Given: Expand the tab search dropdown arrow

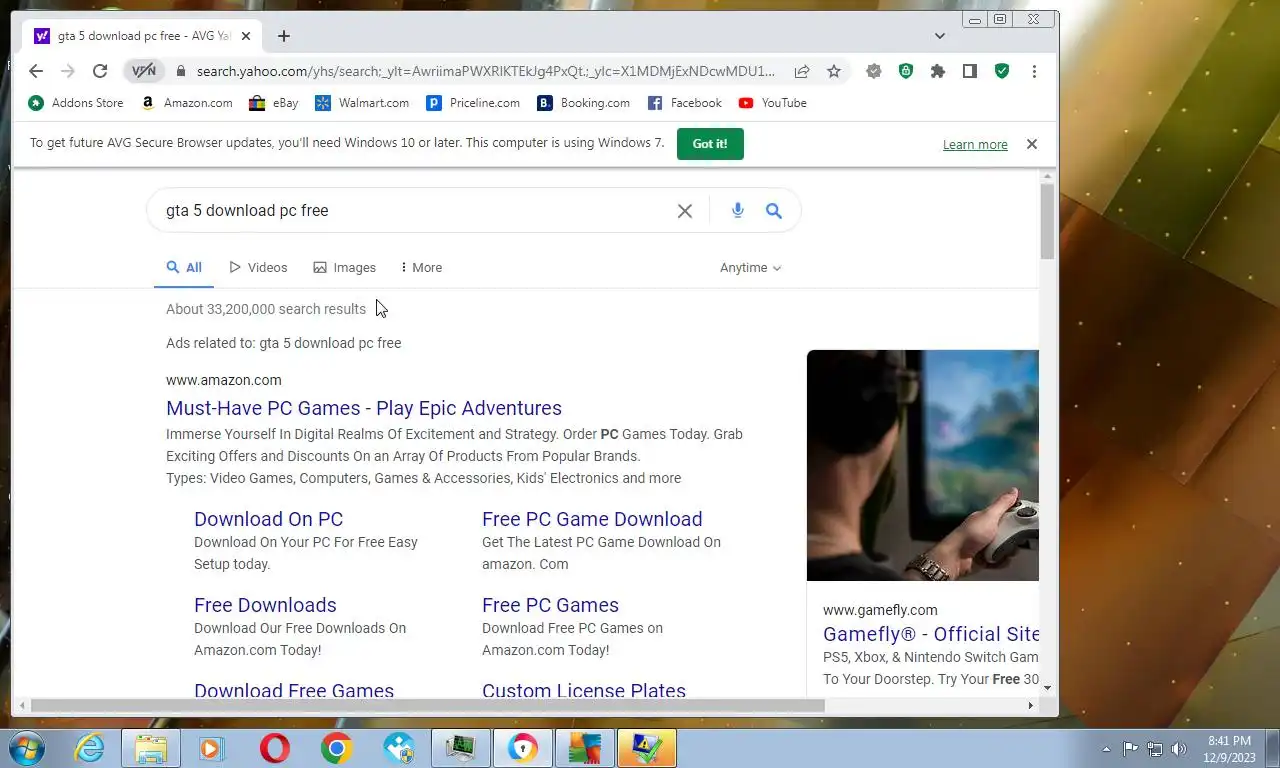Looking at the screenshot, I should coord(940,36).
